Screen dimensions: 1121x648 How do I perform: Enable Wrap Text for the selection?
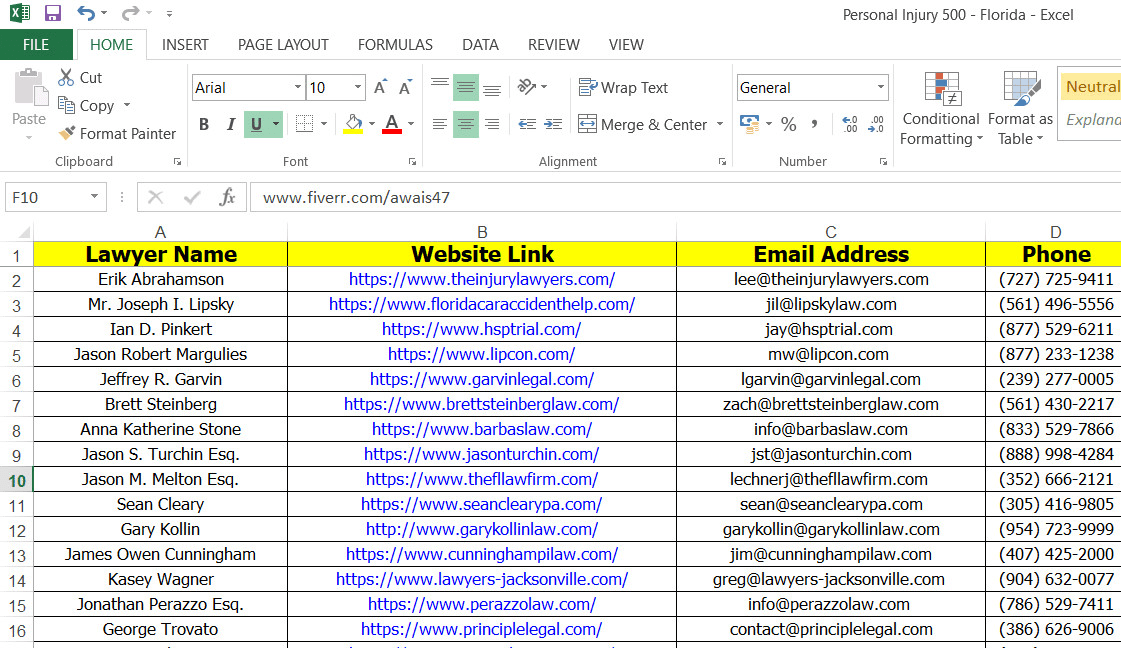(623, 87)
